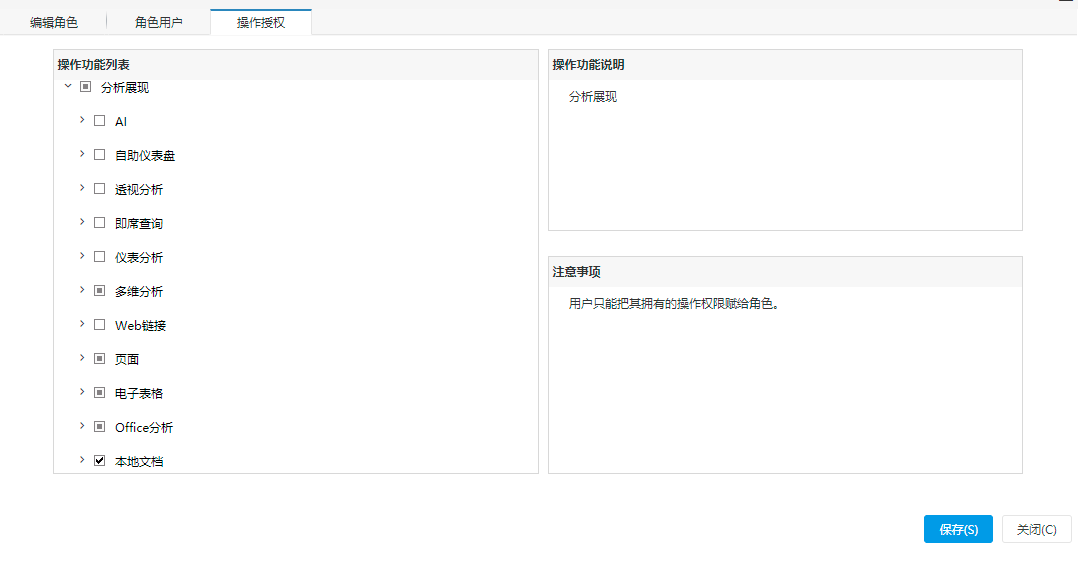This screenshot has width=1078, height=563.
Task: Uncheck the 本地文档 checkbox
Action: pyautogui.click(x=100, y=461)
